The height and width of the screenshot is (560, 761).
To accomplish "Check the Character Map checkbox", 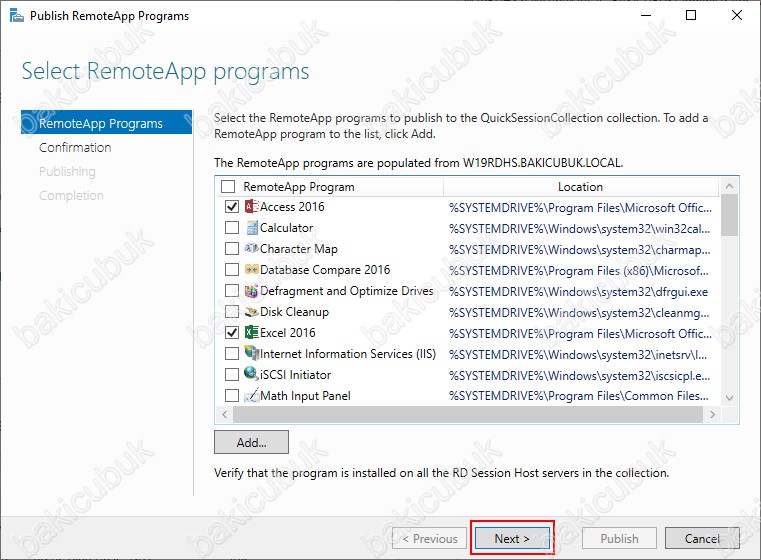I will [x=232, y=248].
